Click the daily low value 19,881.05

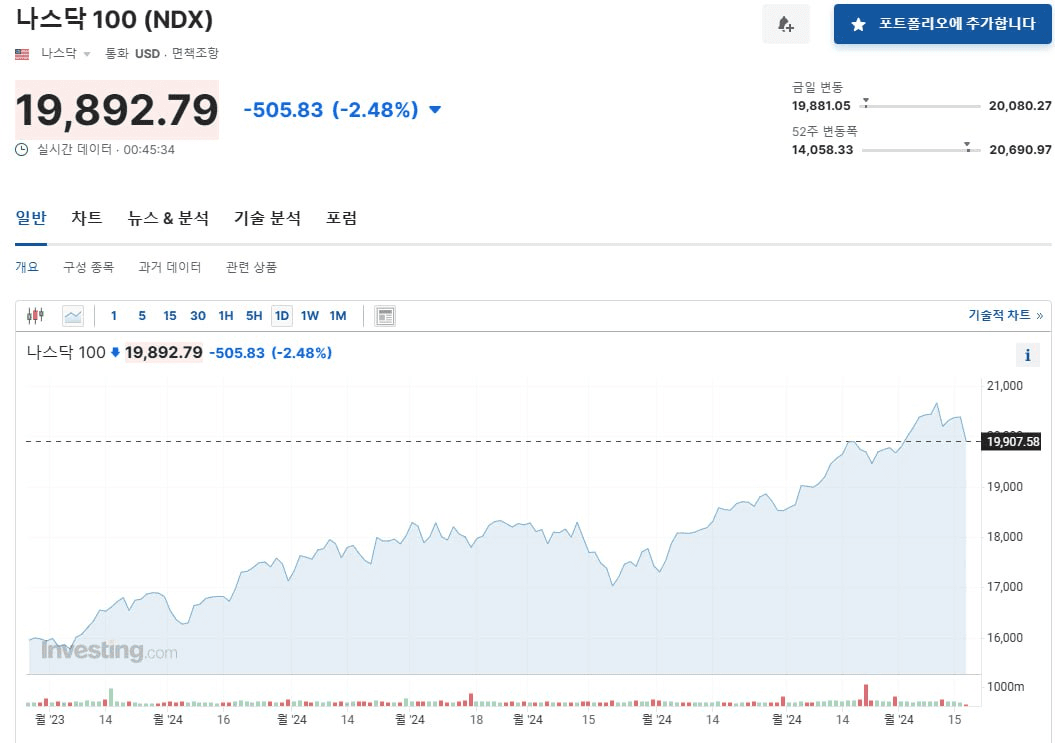tap(821, 106)
